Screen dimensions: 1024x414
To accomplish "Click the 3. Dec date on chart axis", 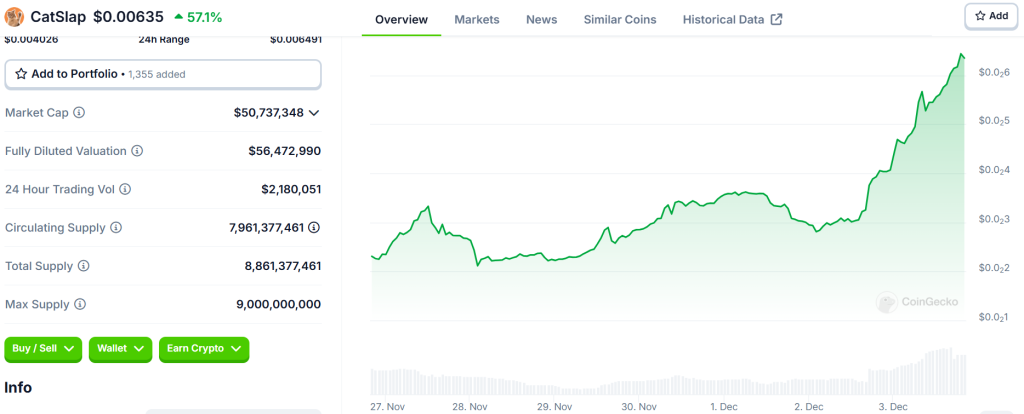I will click(x=893, y=406).
